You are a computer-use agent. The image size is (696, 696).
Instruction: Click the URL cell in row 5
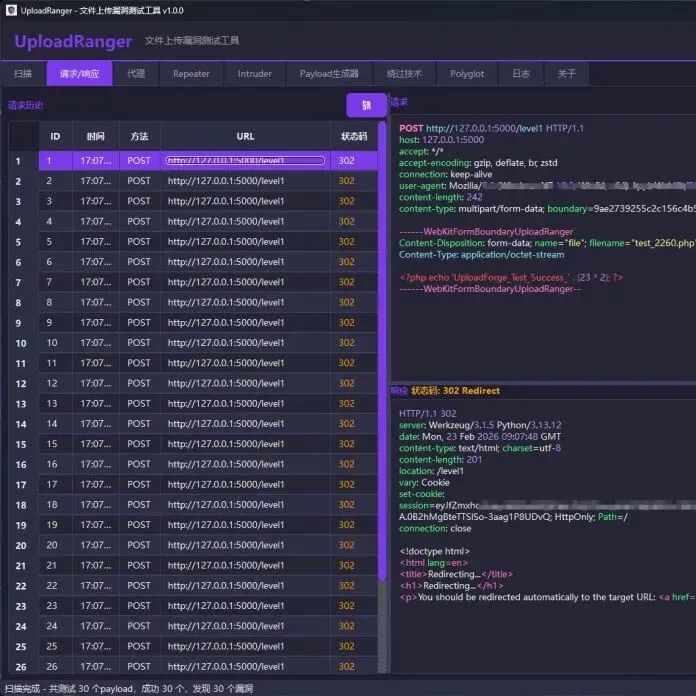[245, 242]
